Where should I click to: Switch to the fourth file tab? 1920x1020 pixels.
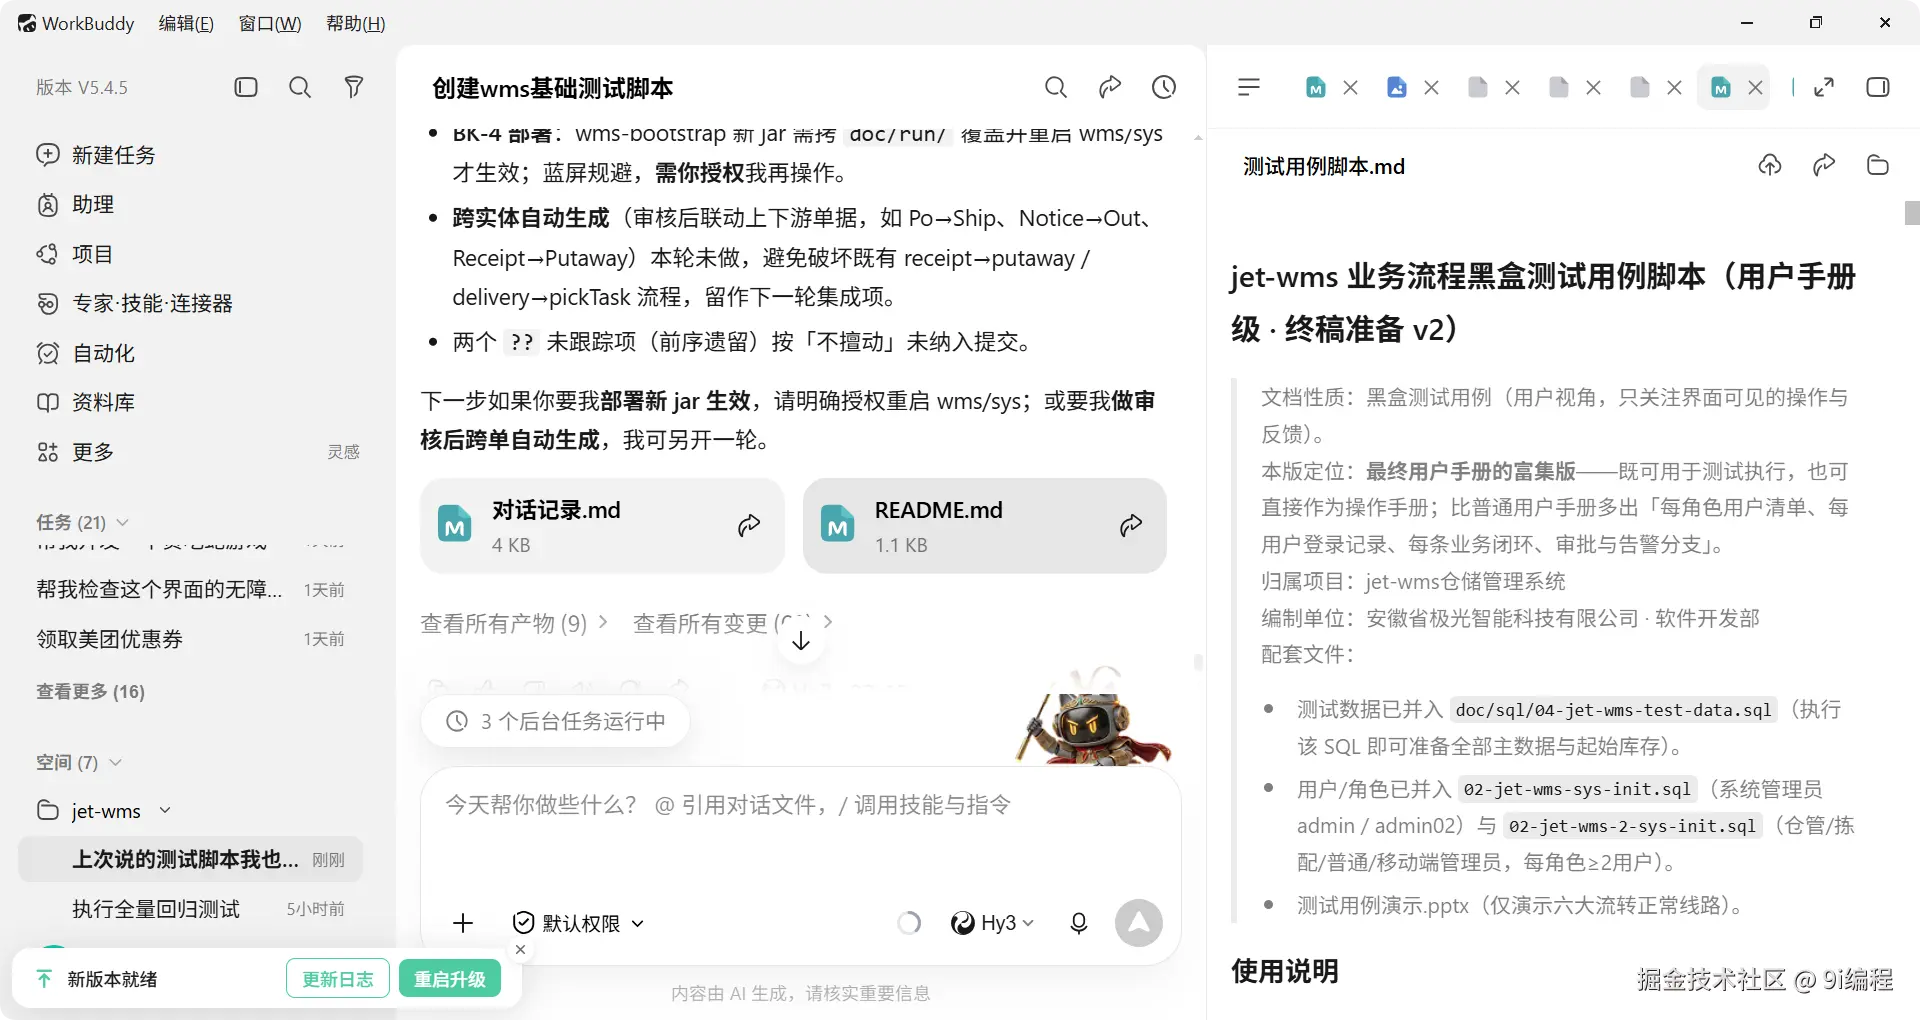click(x=1559, y=87)
